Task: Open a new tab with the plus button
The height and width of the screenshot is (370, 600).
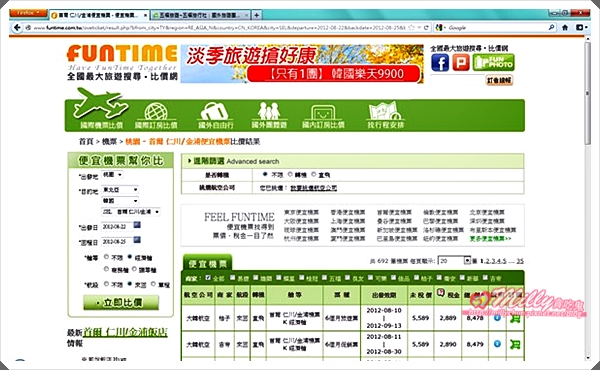Action: point(256,15)
